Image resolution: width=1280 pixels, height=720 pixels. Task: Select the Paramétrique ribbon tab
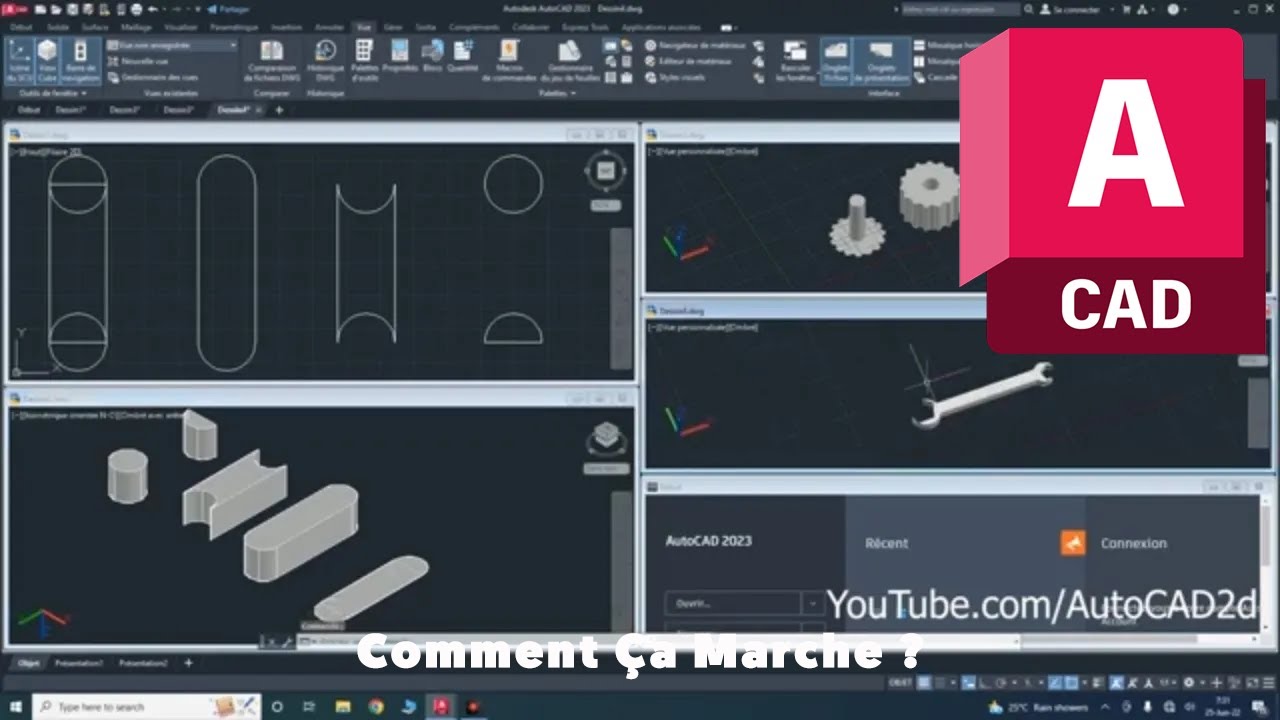[x=233, y=27]
